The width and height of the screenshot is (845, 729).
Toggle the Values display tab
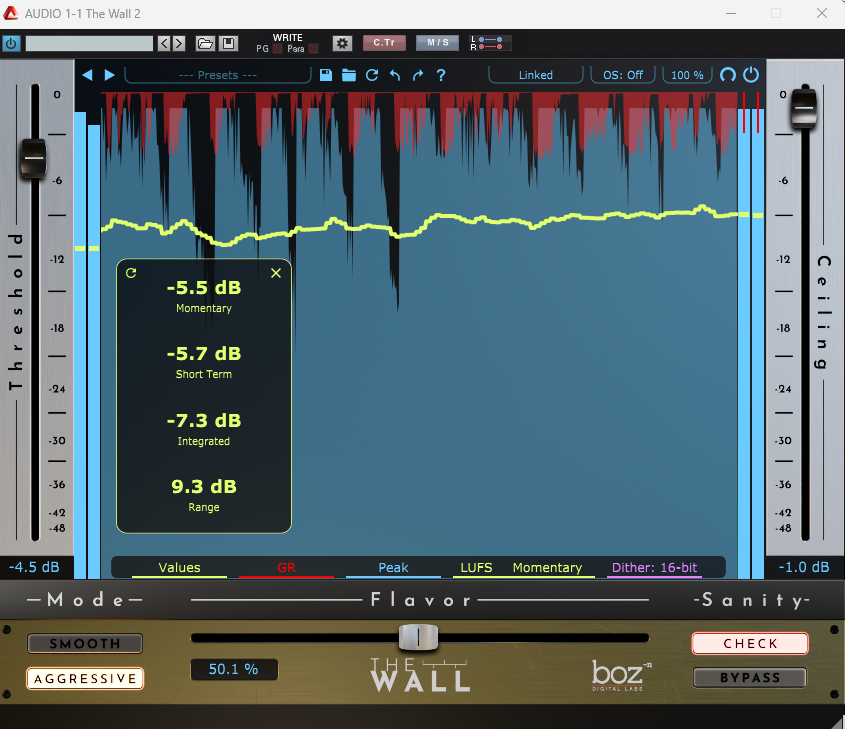(179, 568)
